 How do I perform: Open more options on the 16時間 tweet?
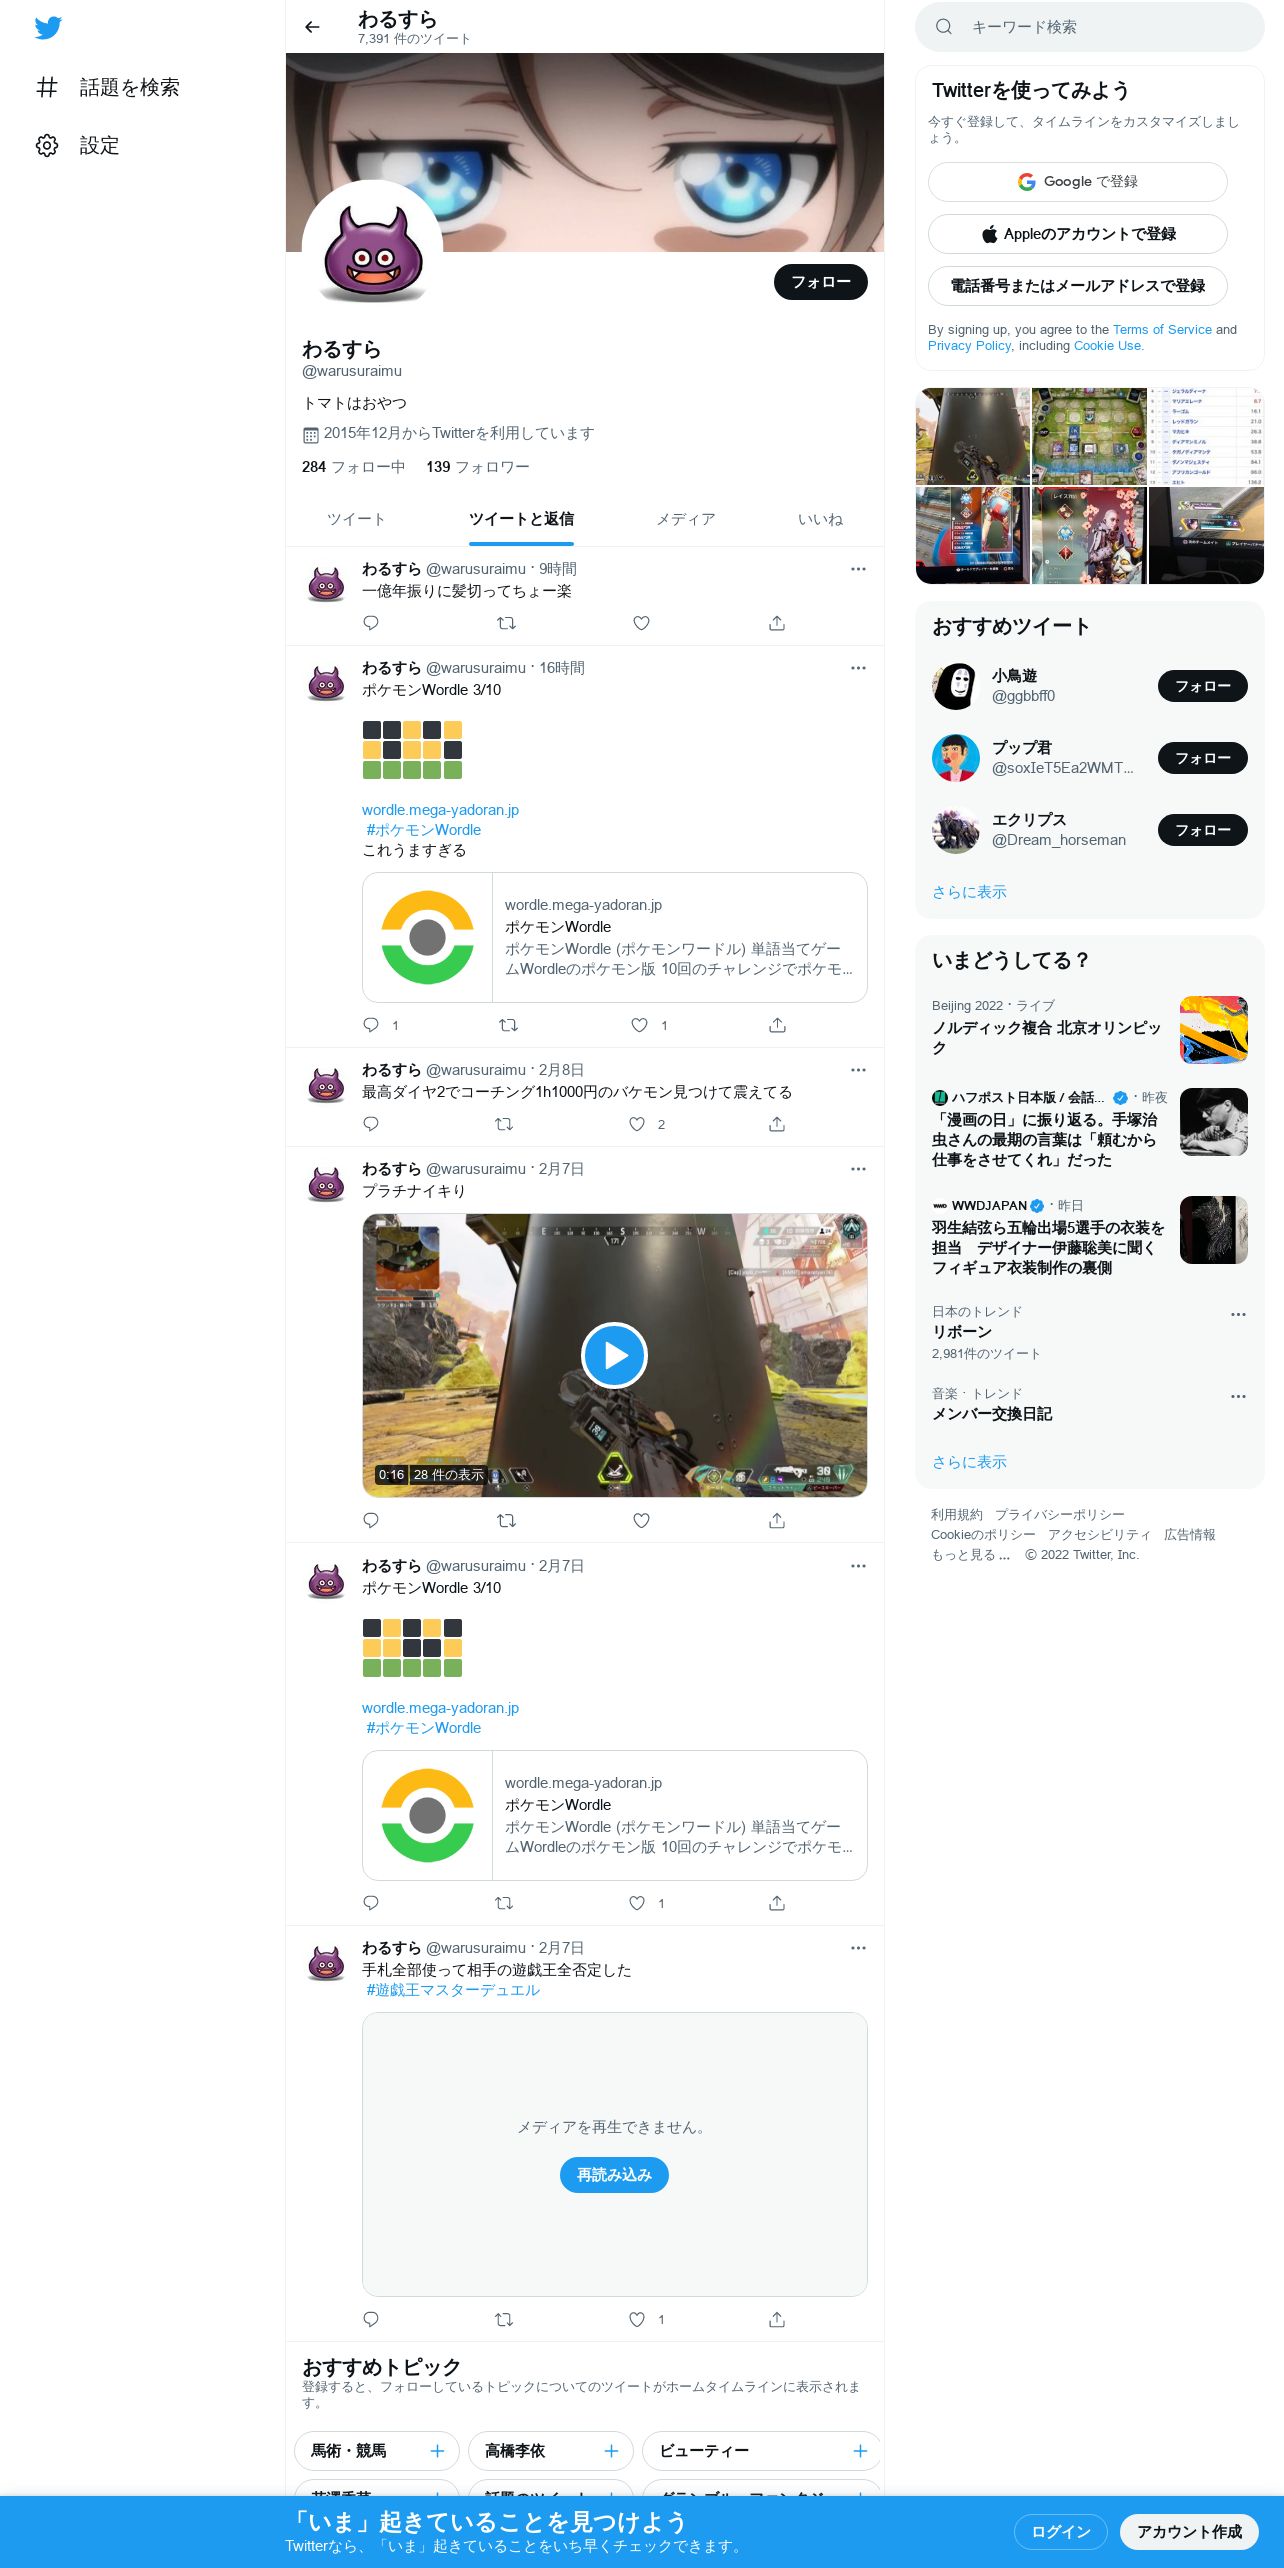coord(858,668)
